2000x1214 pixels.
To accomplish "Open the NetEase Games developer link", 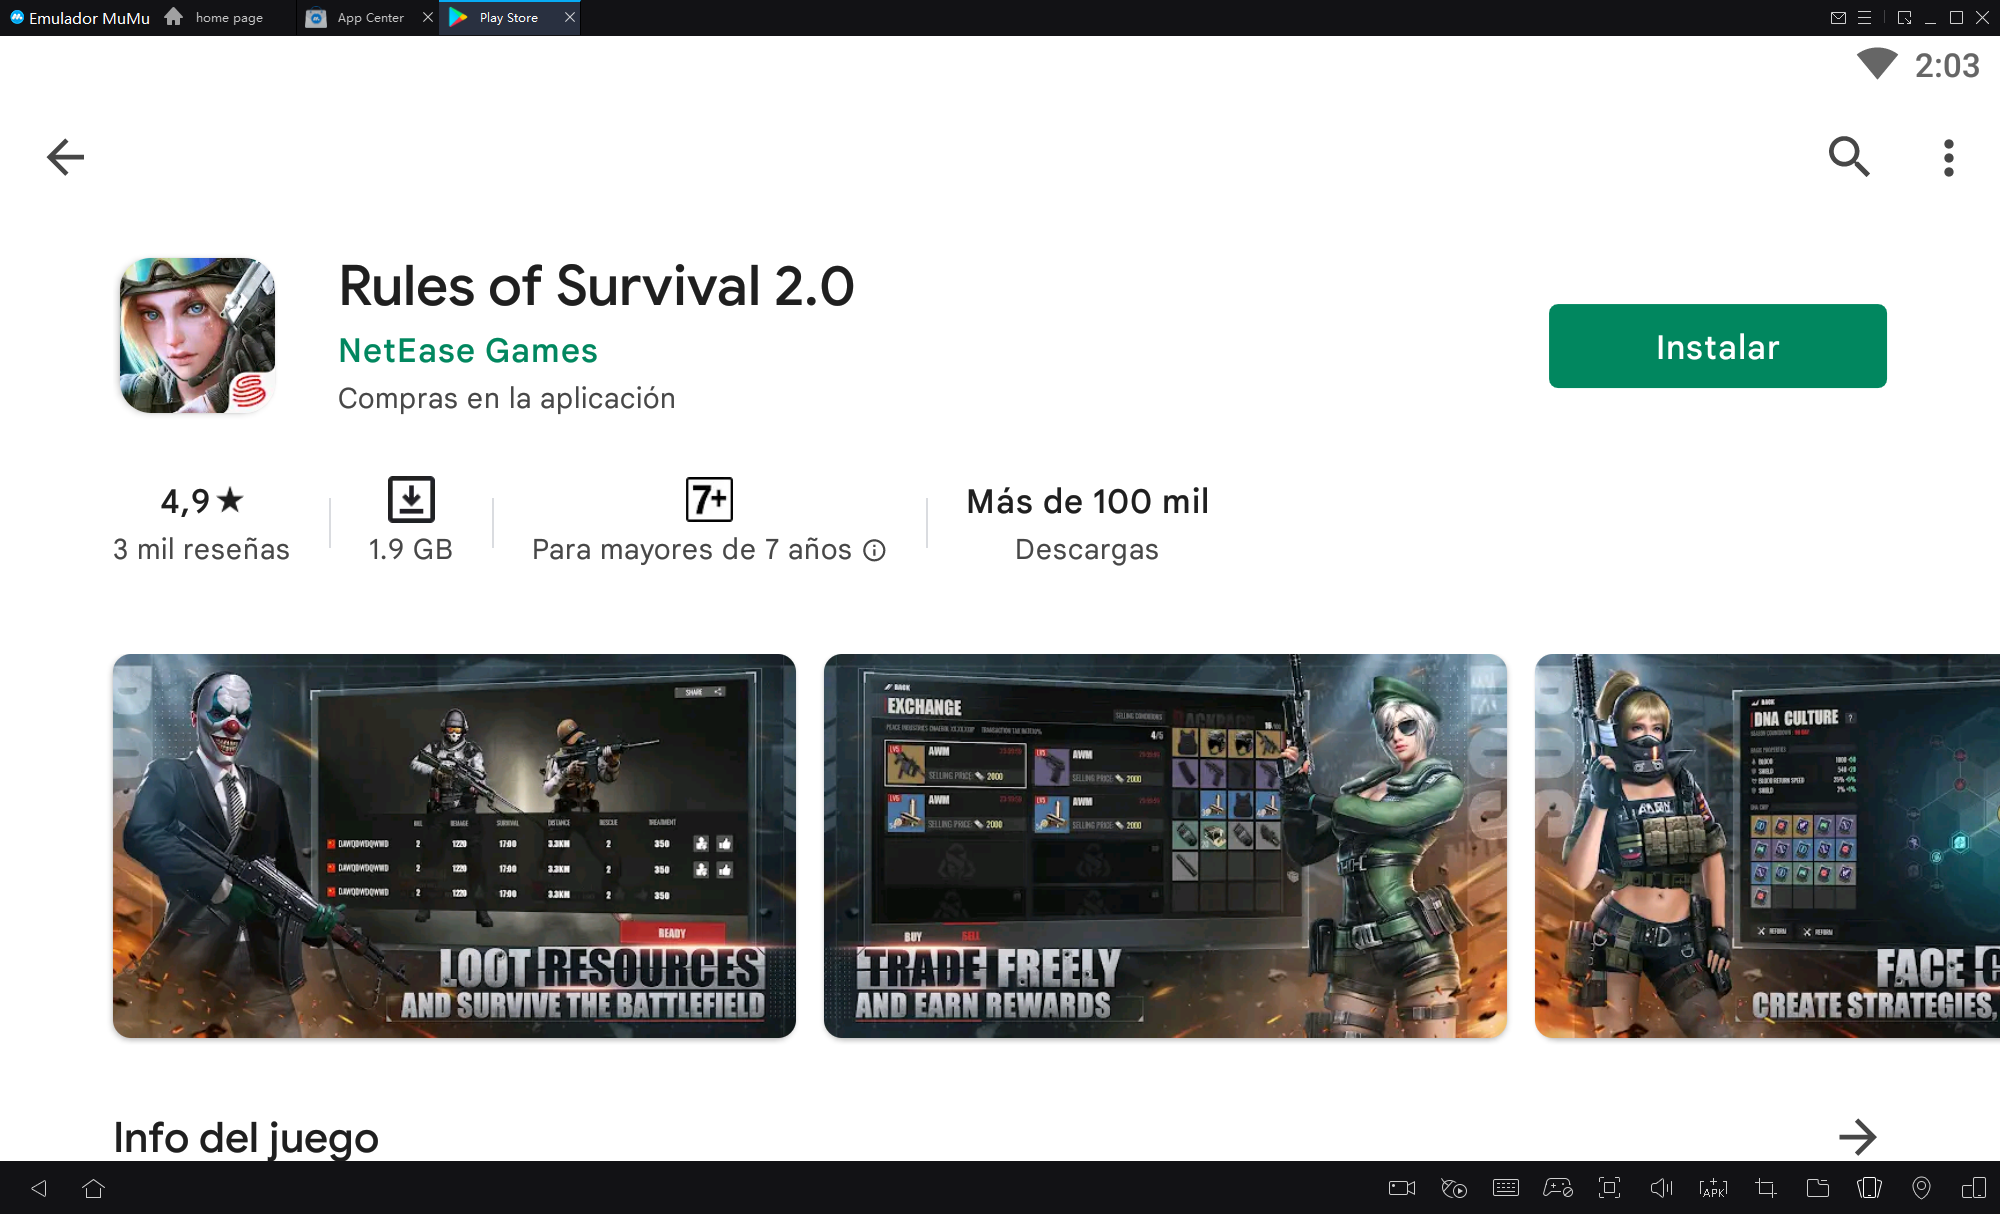I will tap(468, 351).
